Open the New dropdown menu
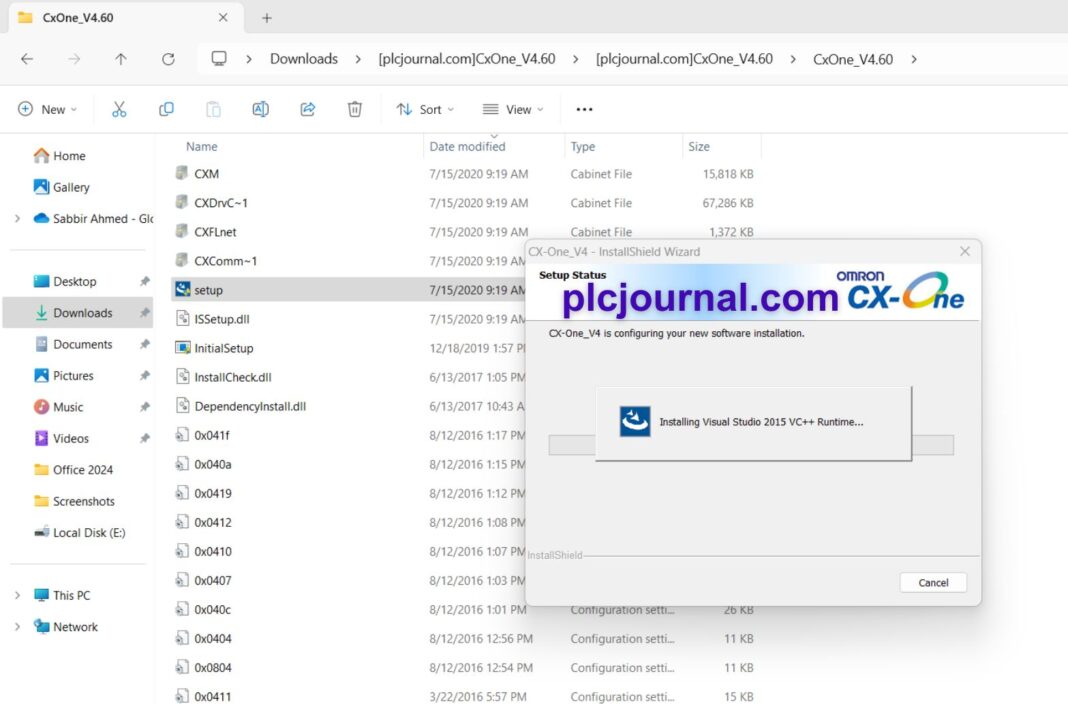 coord(48,109)
